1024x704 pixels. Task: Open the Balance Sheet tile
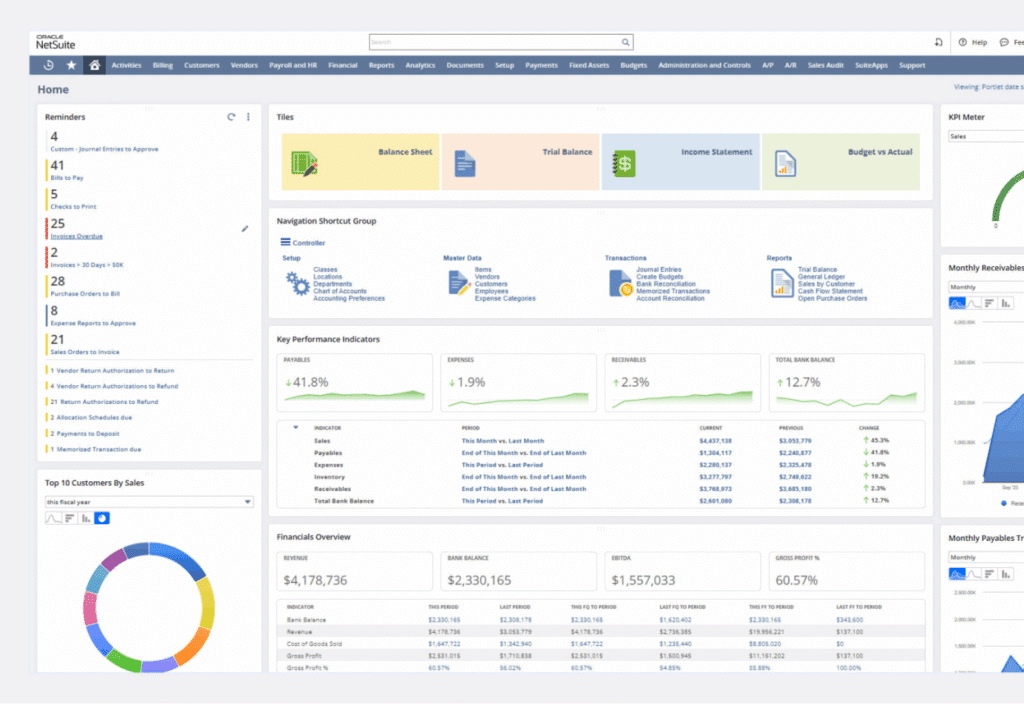[x=360, y=162]
